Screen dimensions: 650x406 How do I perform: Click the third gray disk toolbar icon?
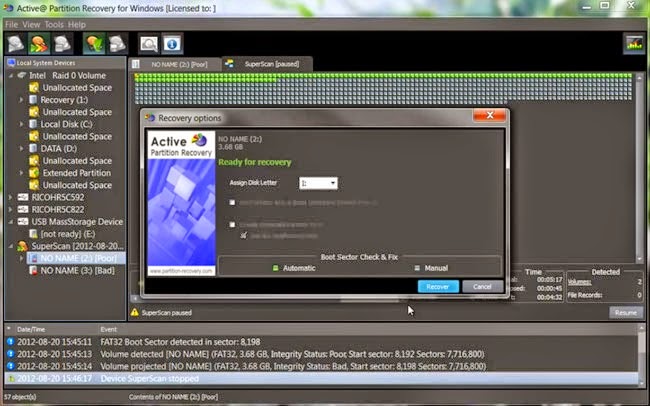click(x=63, y=44)
